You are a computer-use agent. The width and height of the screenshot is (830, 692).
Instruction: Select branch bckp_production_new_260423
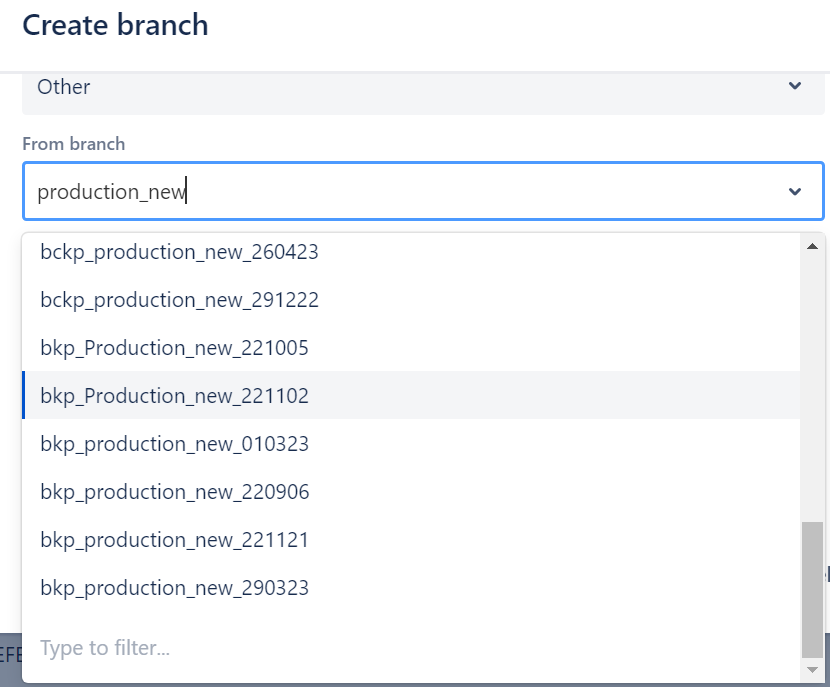tap(180, 252)
